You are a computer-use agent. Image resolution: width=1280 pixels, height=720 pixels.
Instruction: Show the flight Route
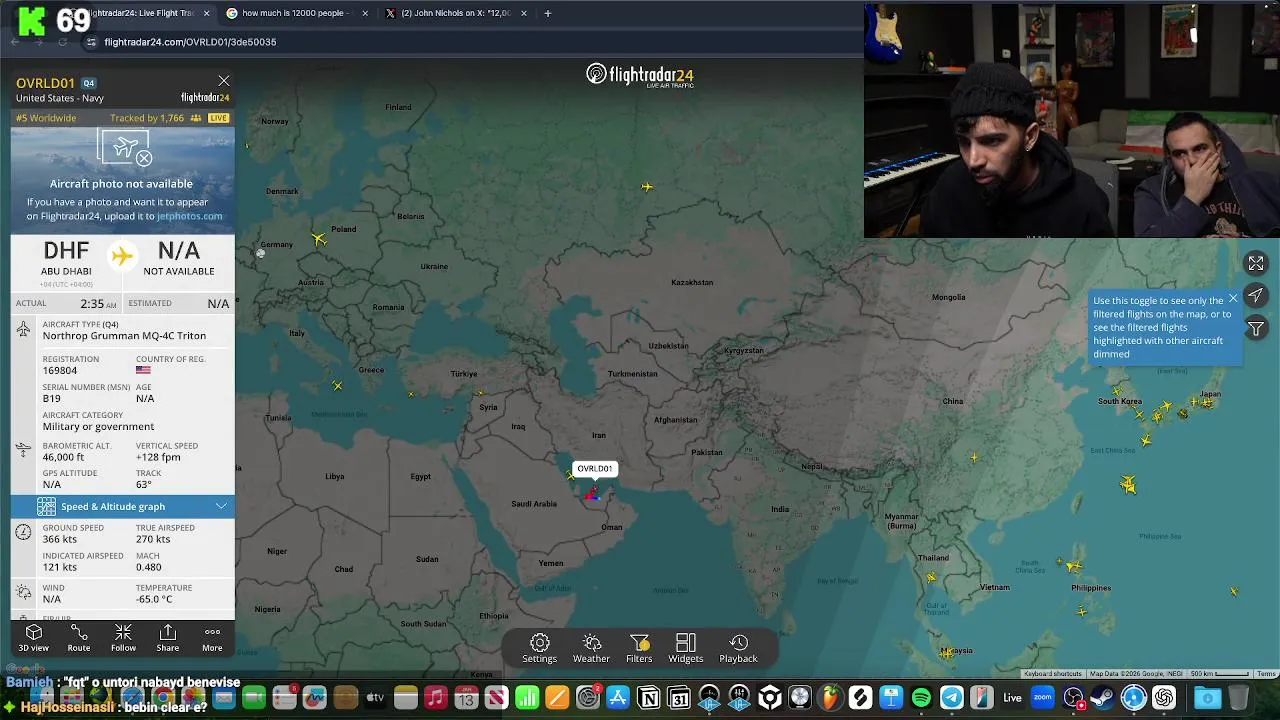[79, 638]
